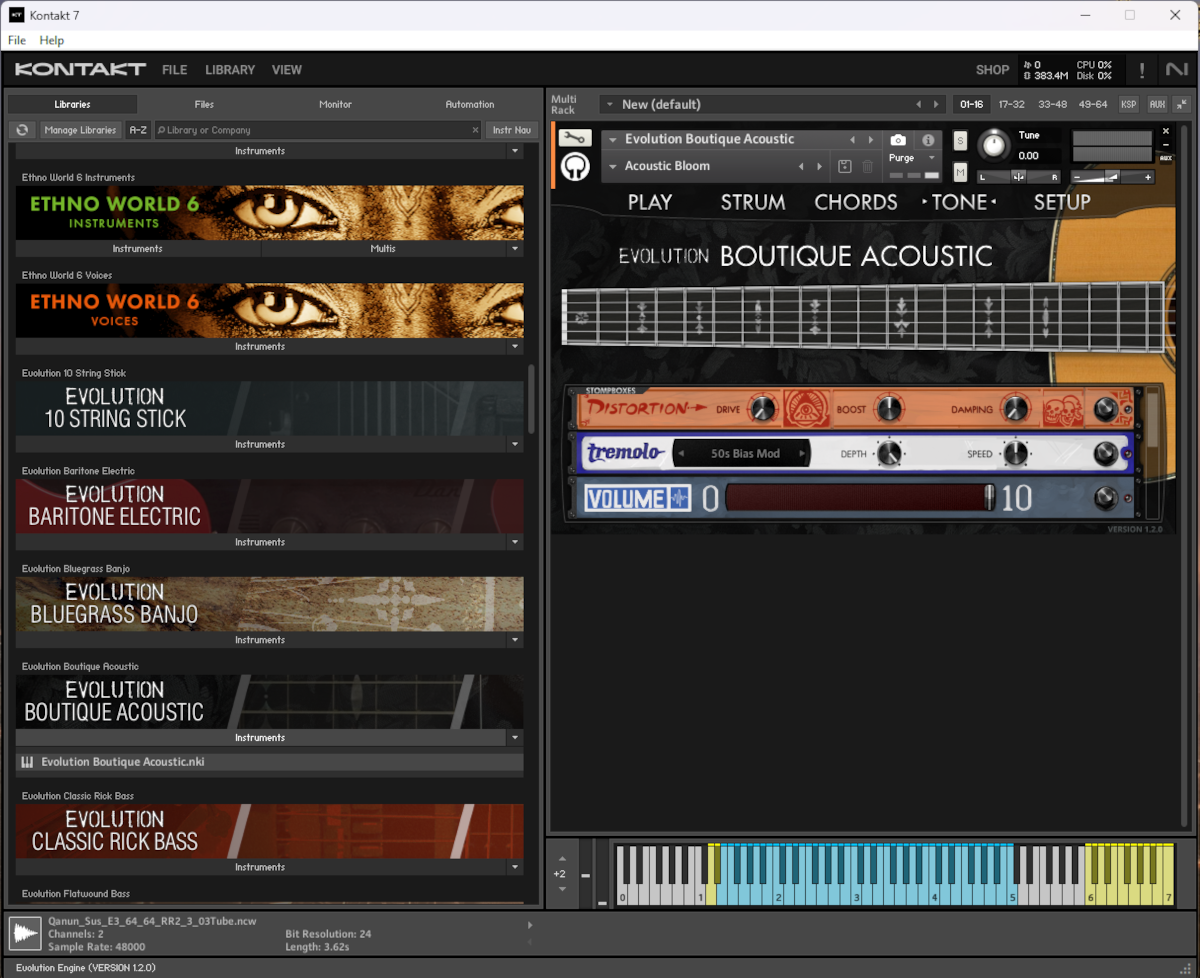Show instrument info with the i icon
The height and width of the screenshot is (978, 1200).
pos(928,140)
